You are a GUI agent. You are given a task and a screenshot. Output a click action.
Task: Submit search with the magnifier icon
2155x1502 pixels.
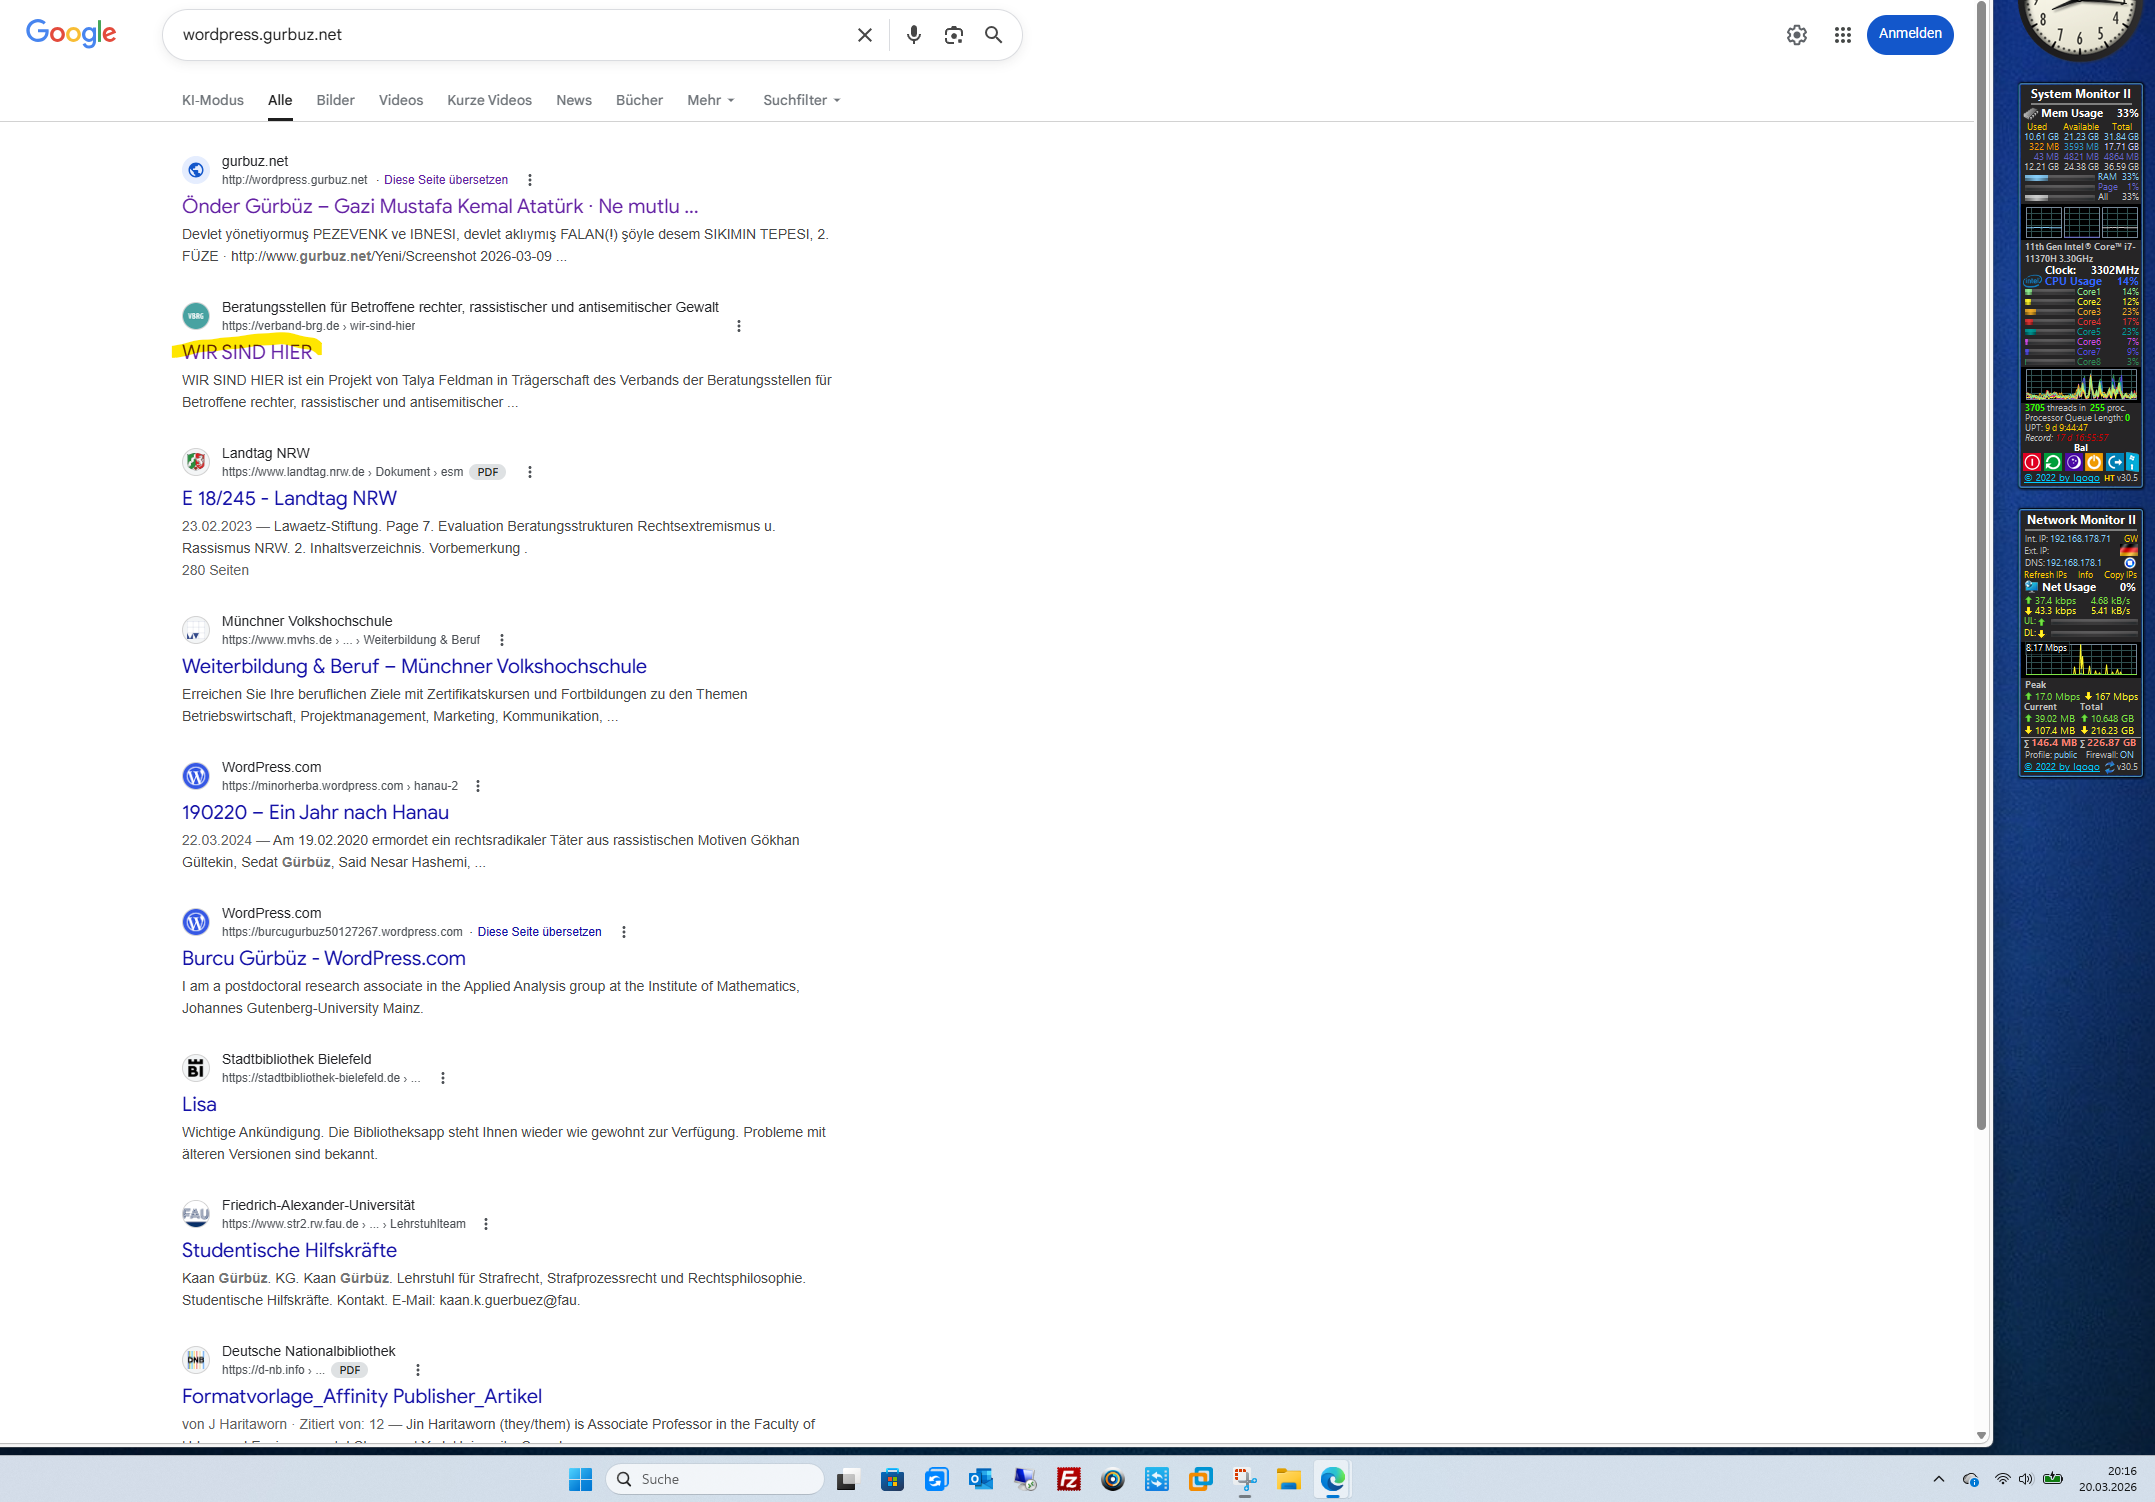993,35
